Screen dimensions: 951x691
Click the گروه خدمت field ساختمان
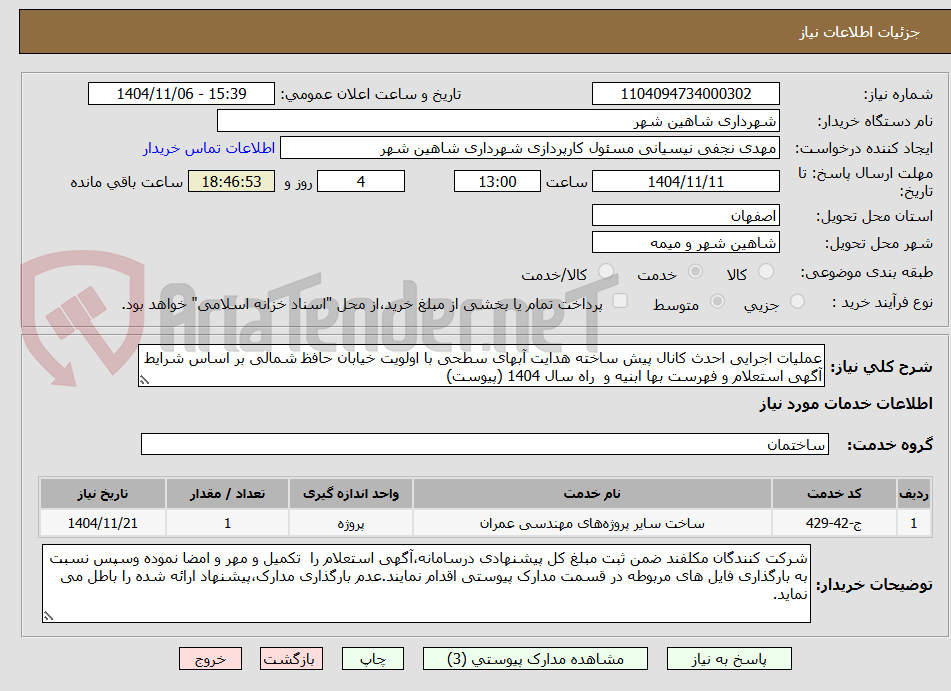485,444
